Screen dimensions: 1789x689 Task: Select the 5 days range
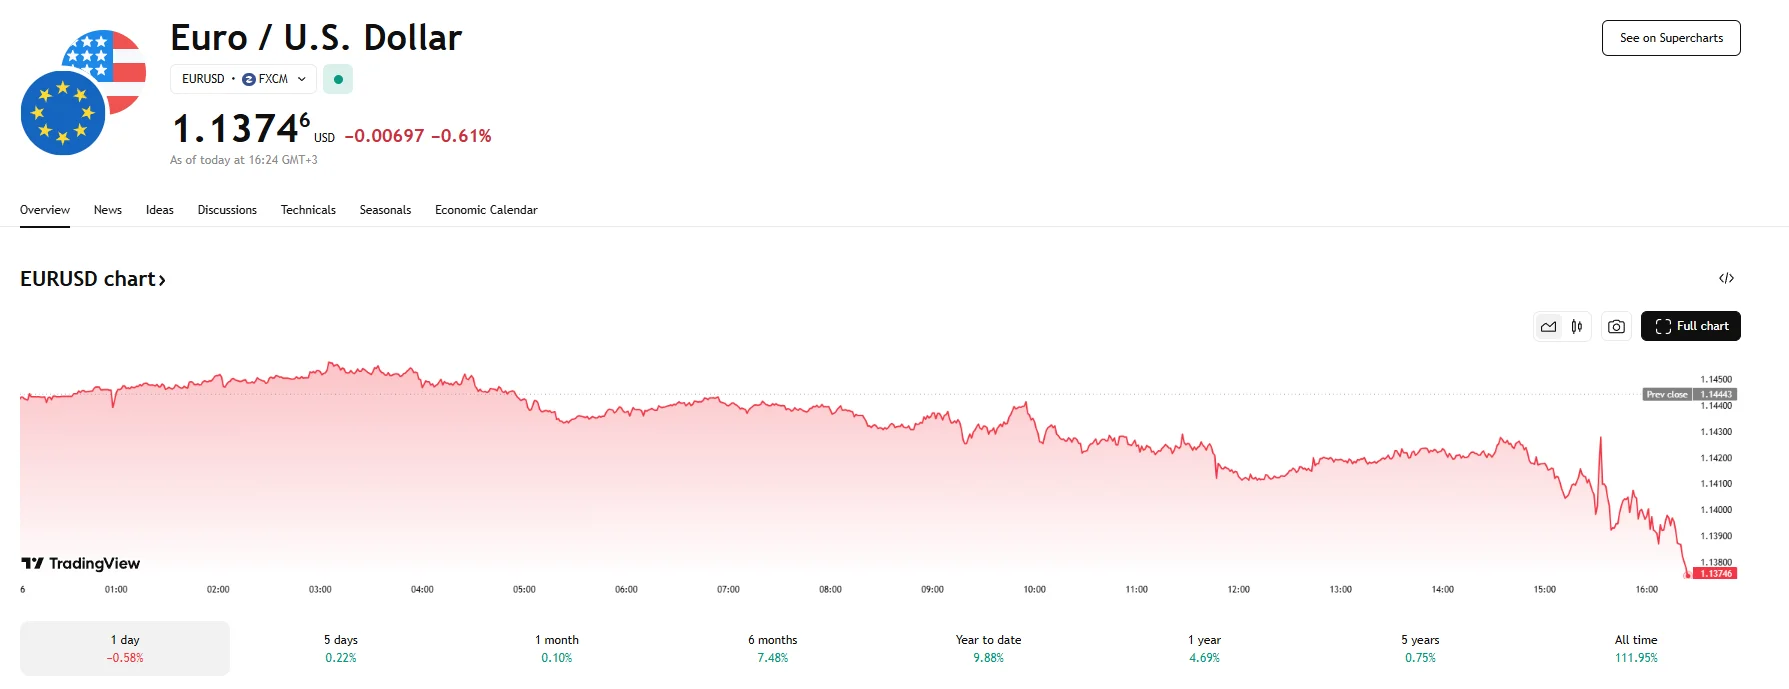340,648
